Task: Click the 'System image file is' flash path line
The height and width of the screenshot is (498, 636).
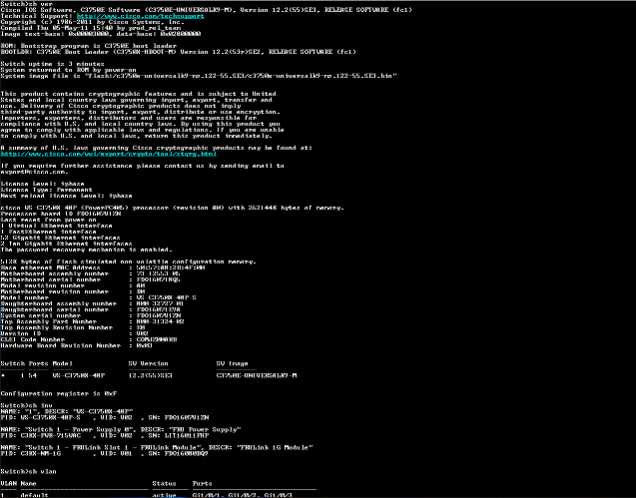Action: click(x=199, y=76)
